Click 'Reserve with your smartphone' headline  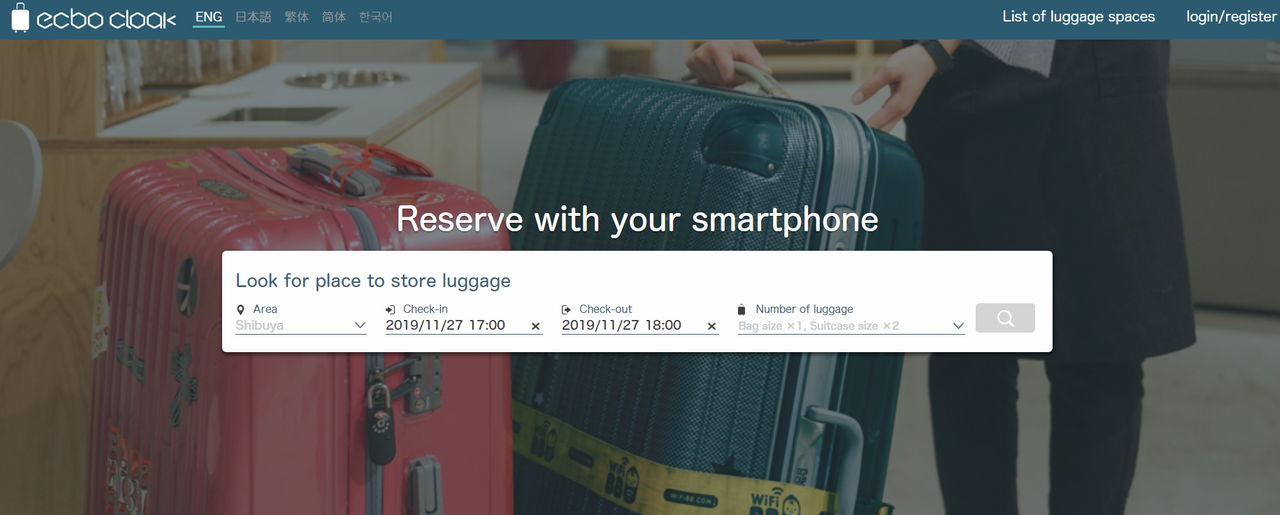click(638, 219)
